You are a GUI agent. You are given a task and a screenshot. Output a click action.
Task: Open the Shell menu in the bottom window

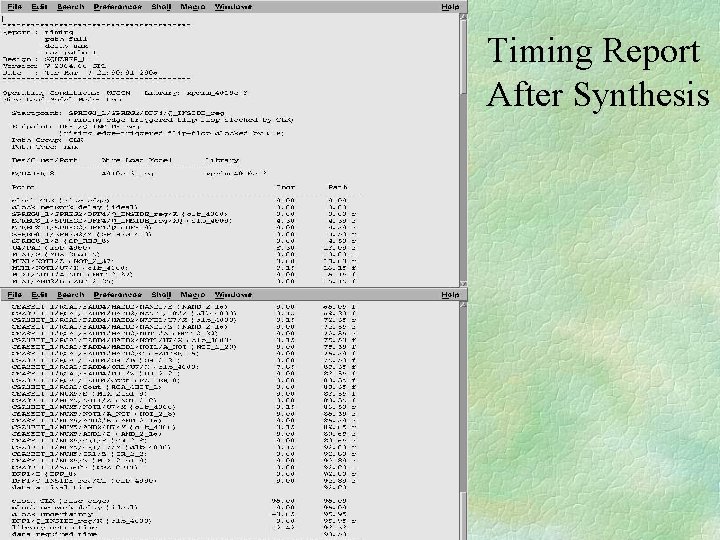pos(161,295)
